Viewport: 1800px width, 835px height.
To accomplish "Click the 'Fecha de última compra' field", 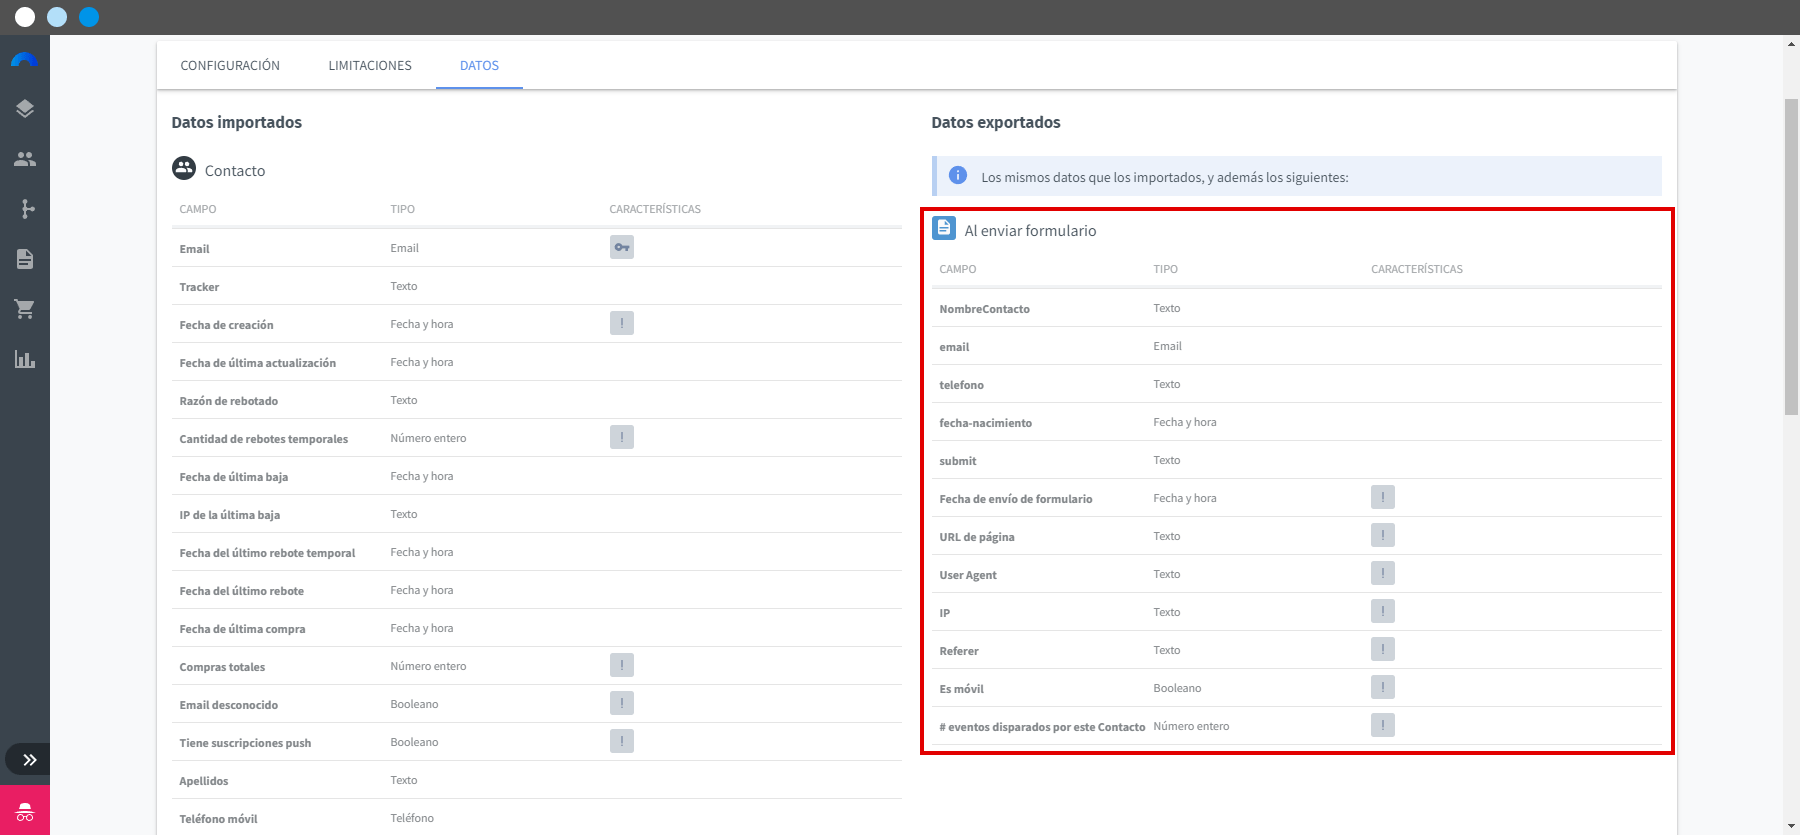I will [x=242, y=629].
